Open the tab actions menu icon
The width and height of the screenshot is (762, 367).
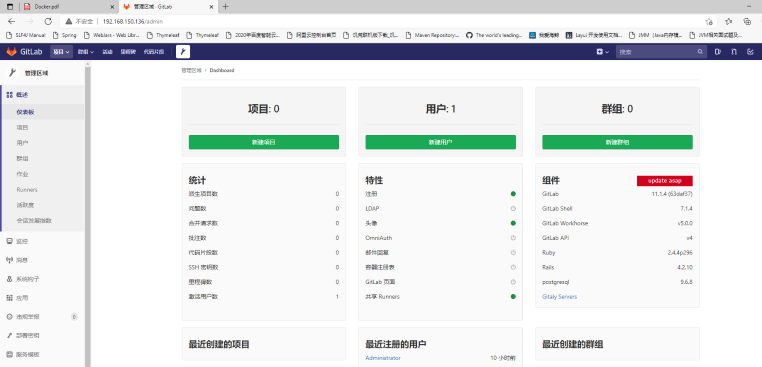[10, 7]
